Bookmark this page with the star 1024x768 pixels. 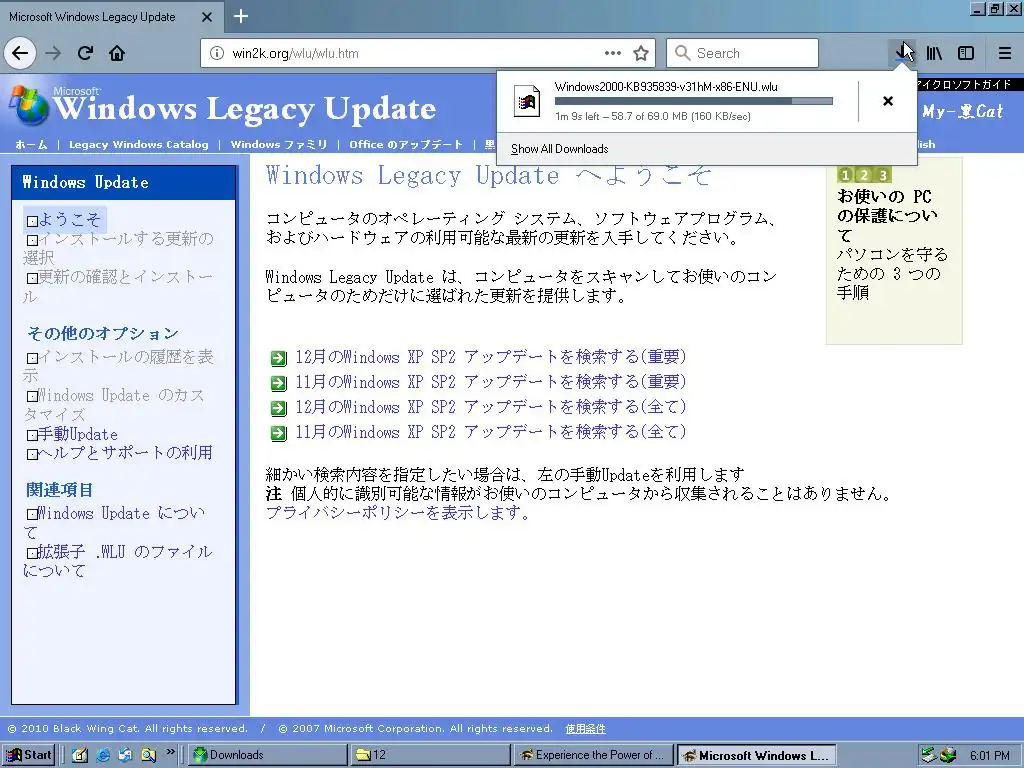pyautogui.click(x=641, y=53)
